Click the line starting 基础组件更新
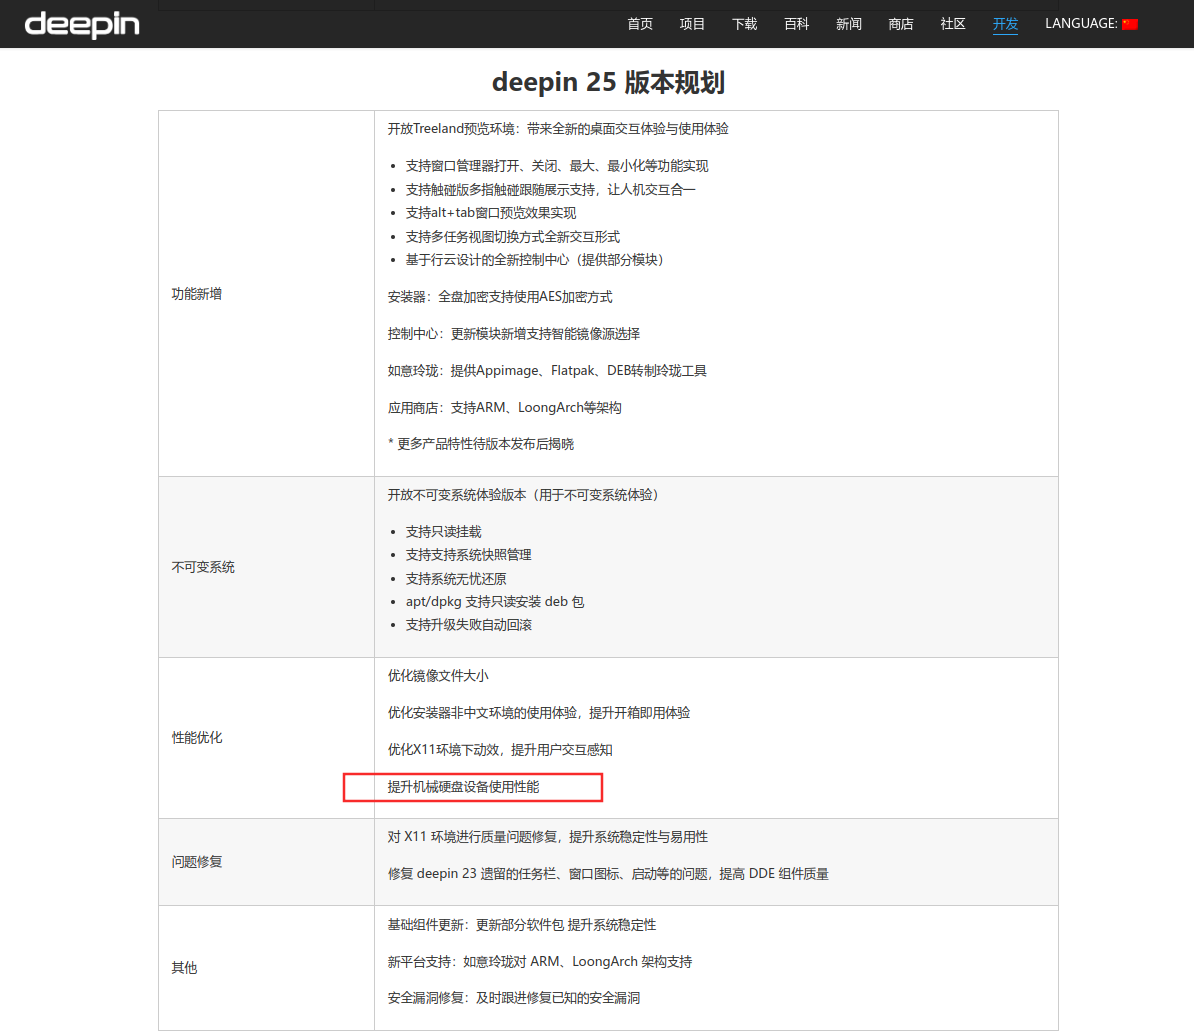Image resolution: width=1194 pixels, height=1034 pixels. [x=522, y=925]
